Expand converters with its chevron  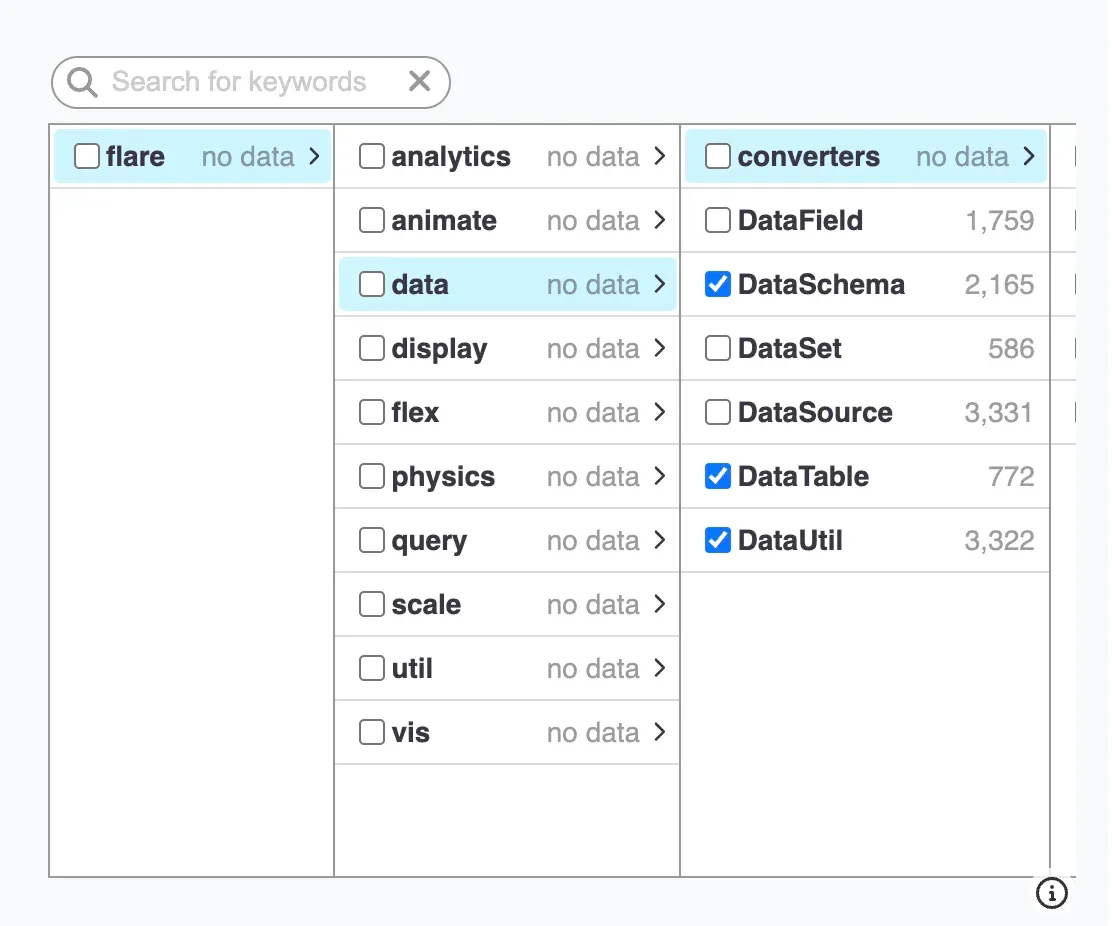[1029, 156]
